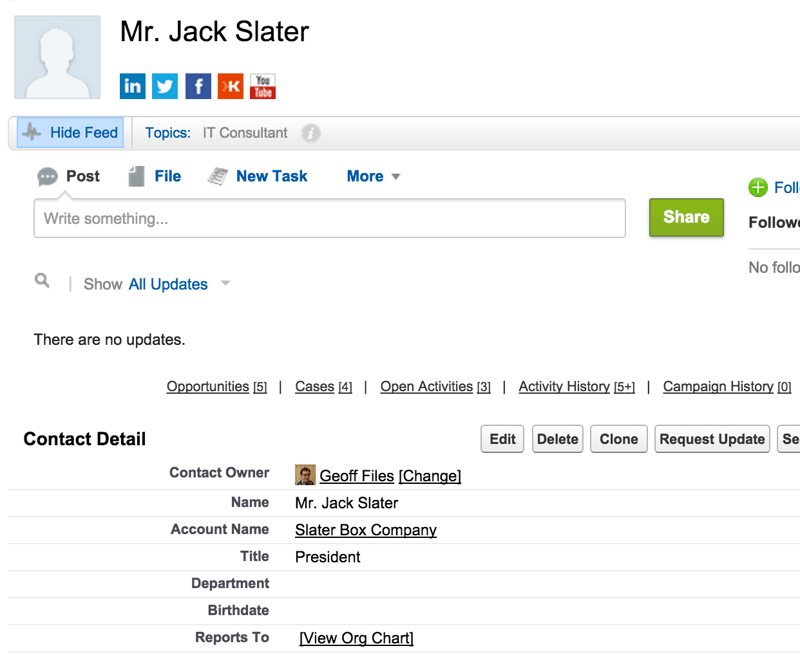The image size is (800, 655).
Task: Click the Account Name field label
Action: click(x=220, y=529)
